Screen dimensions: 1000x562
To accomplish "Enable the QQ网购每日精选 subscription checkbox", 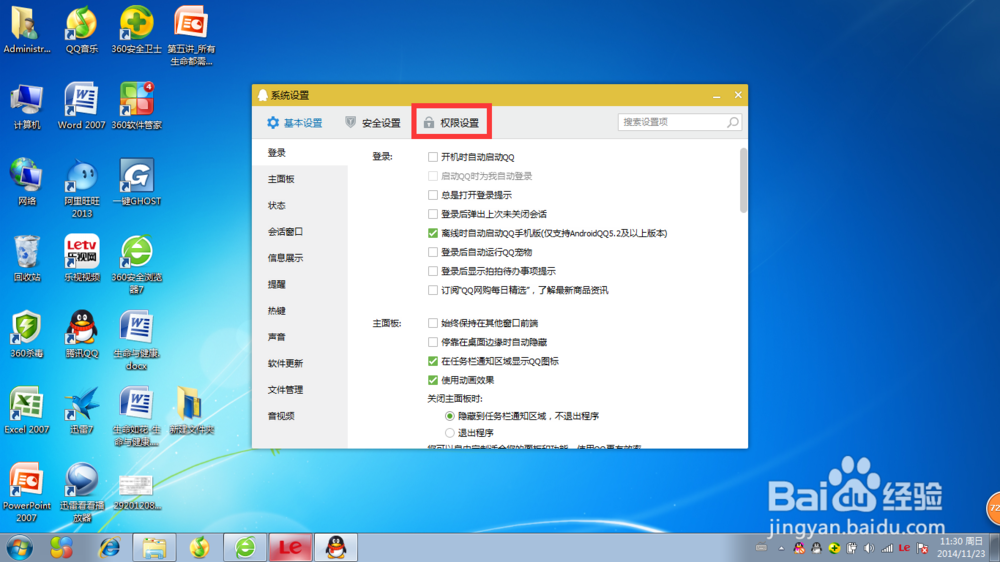I will pyautogui.click(x=432, y=290).
